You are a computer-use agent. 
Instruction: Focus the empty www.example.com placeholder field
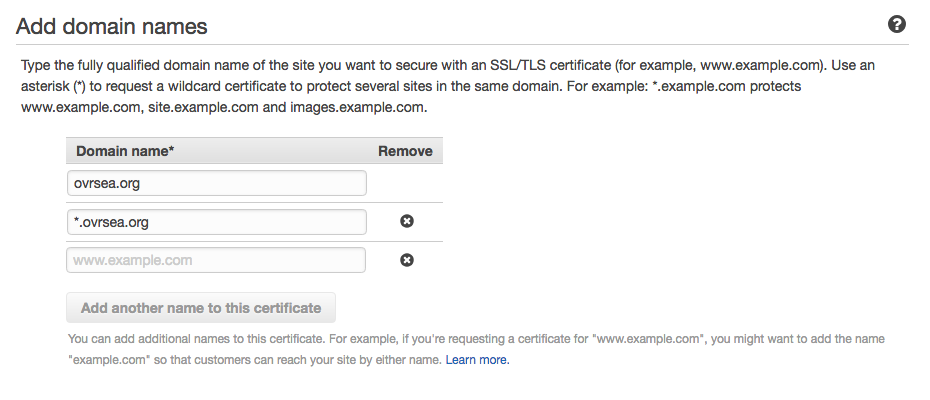(x=216, y=260)
